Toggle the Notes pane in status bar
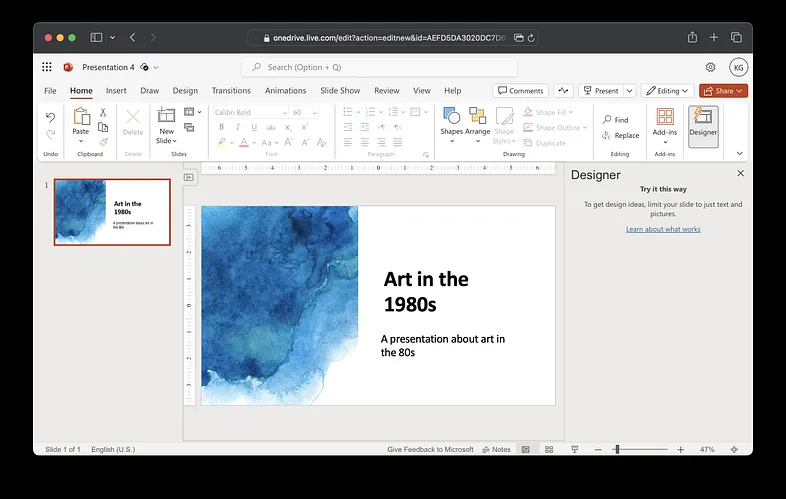 tap(496, 450)
